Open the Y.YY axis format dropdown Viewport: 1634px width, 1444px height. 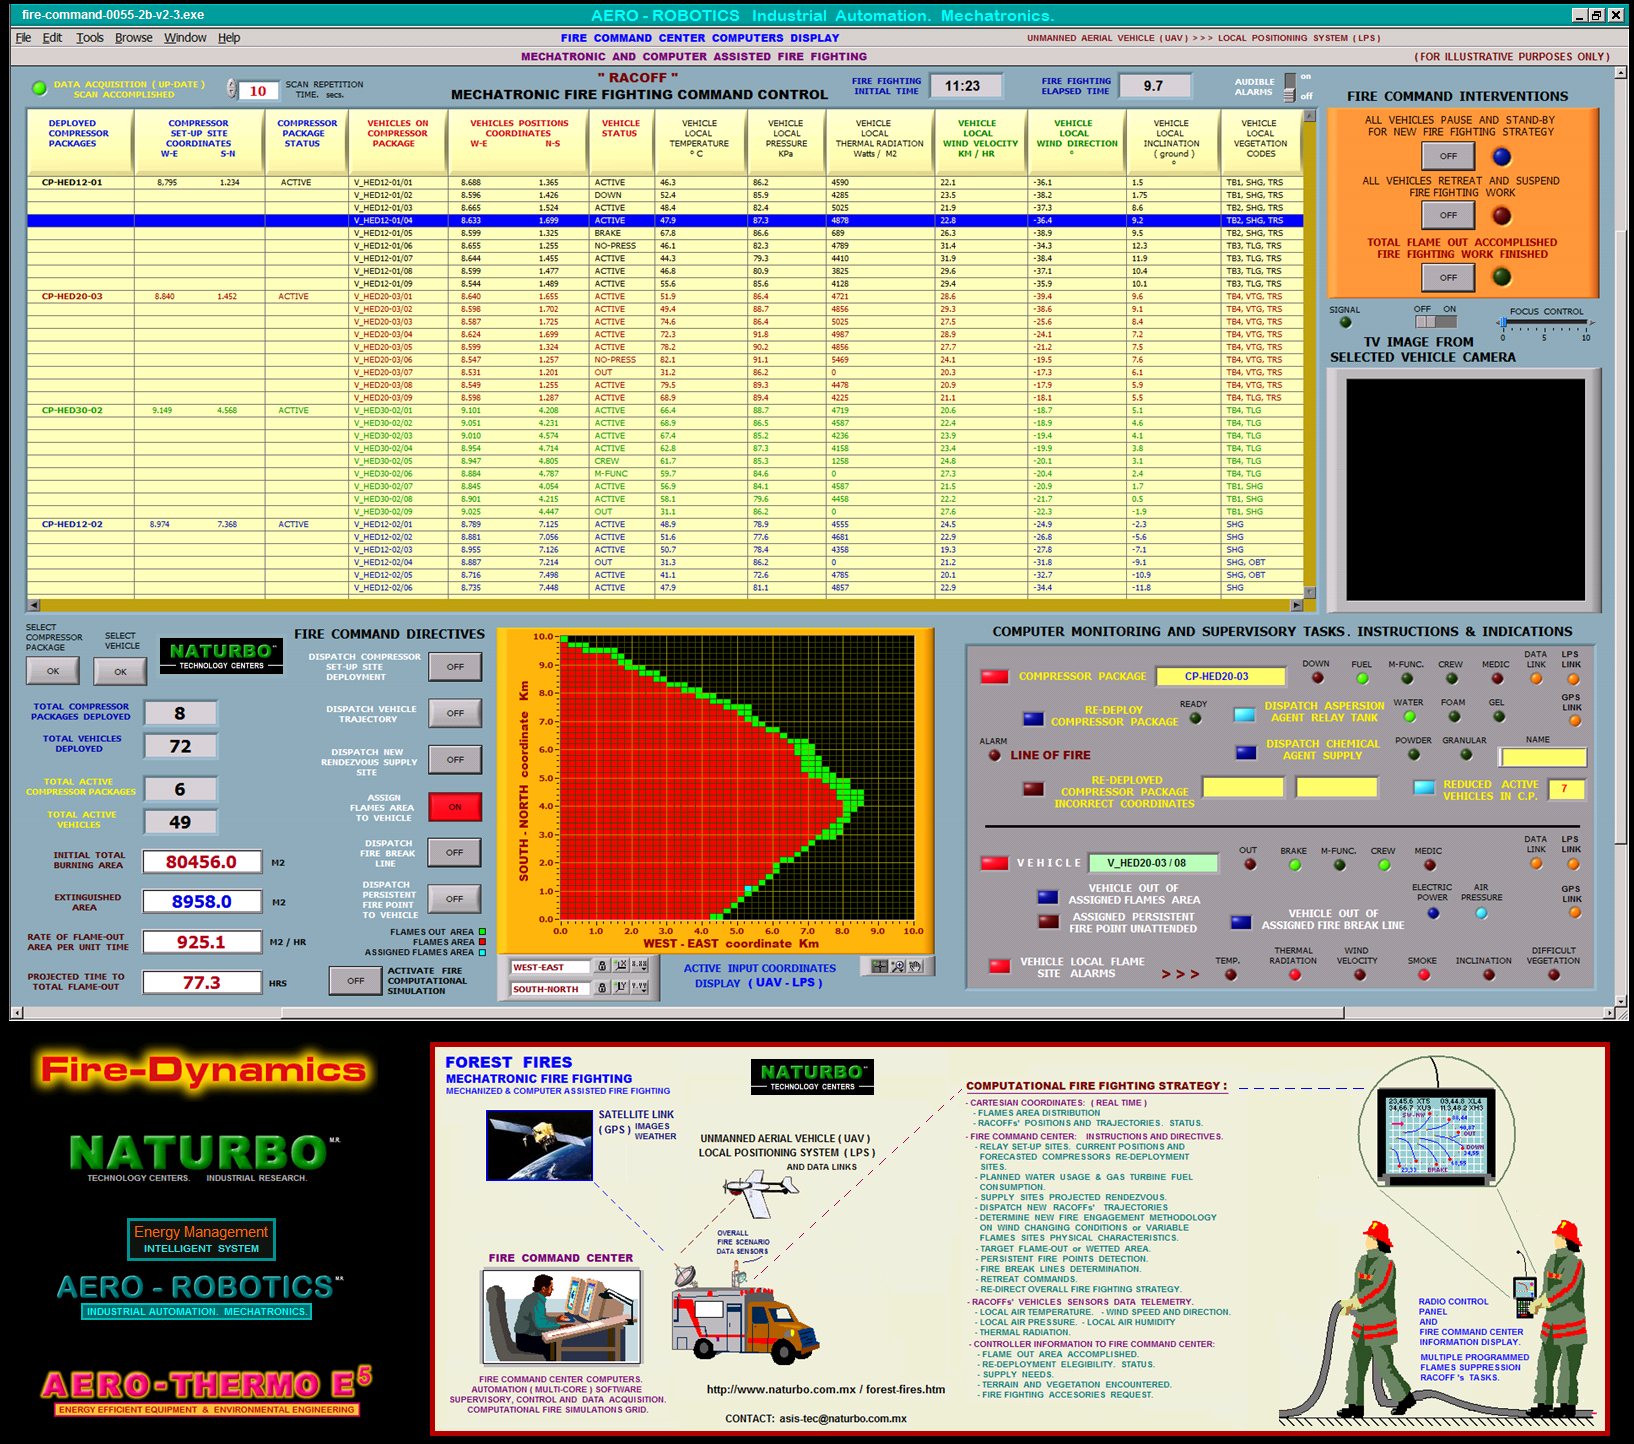click(640, 988)
